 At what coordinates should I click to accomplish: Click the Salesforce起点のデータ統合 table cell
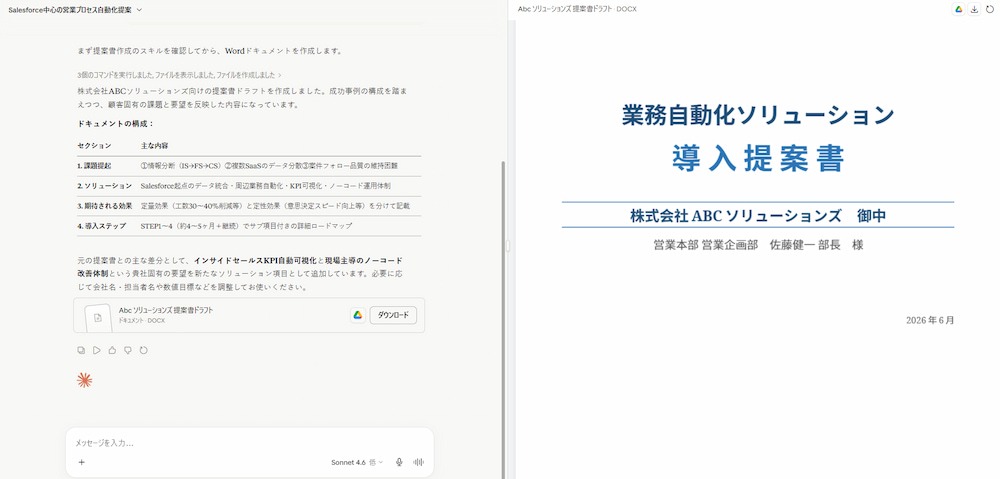click(x=265, y=186)
